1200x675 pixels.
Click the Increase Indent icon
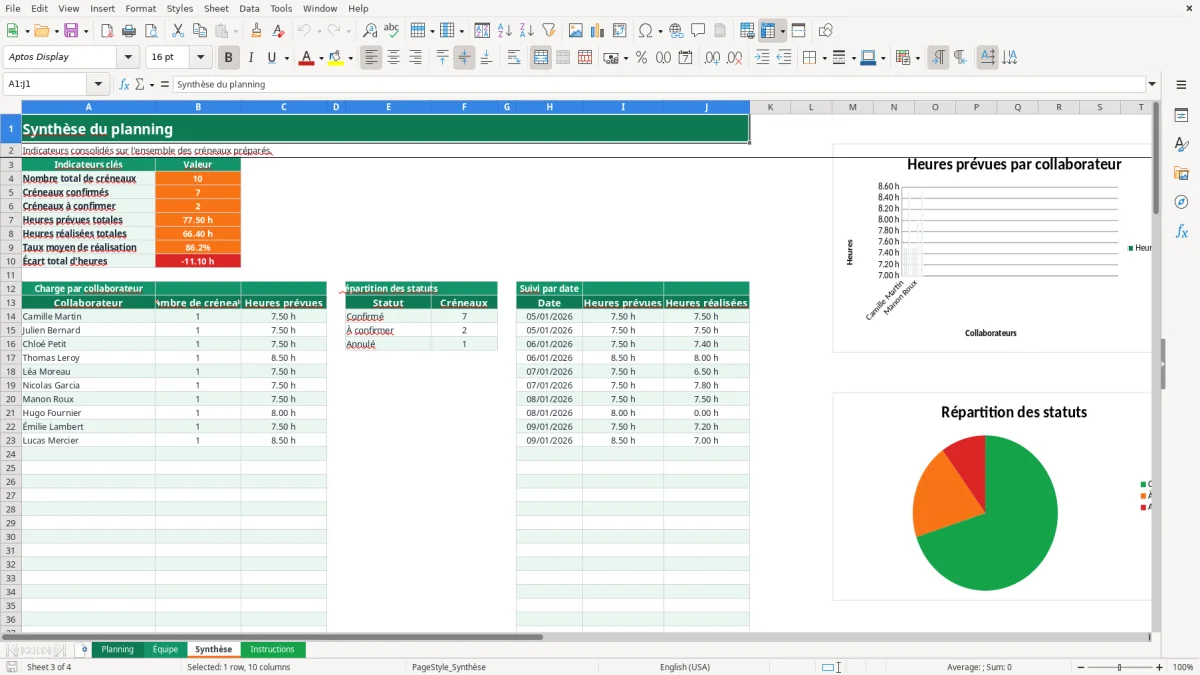(762, 58)
